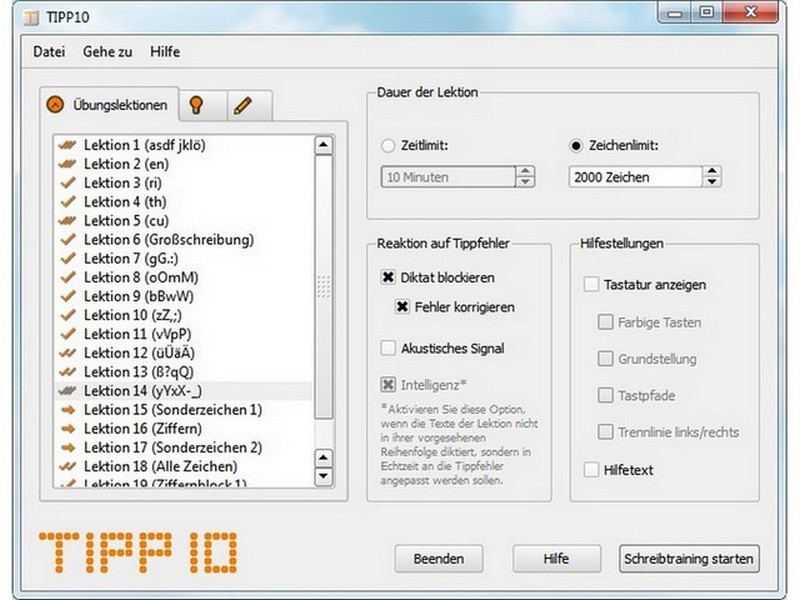Image resolution: width=800 pixels, height=600 pixels.
Task: Select Lektion 14 (yYxX-_)
Action: 184,391
